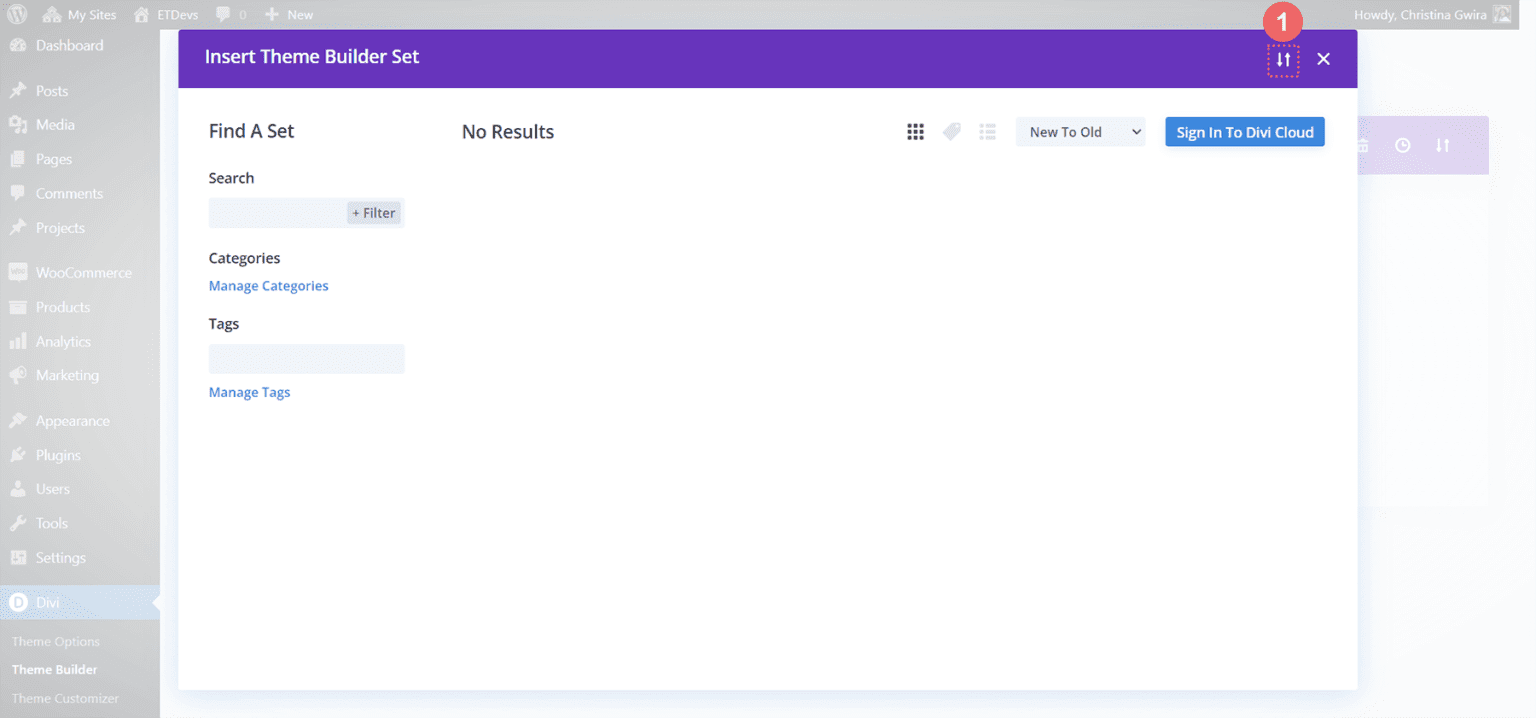1536x718 pixels.
Task: Click the Search input field
Action: tap(276, 213)
